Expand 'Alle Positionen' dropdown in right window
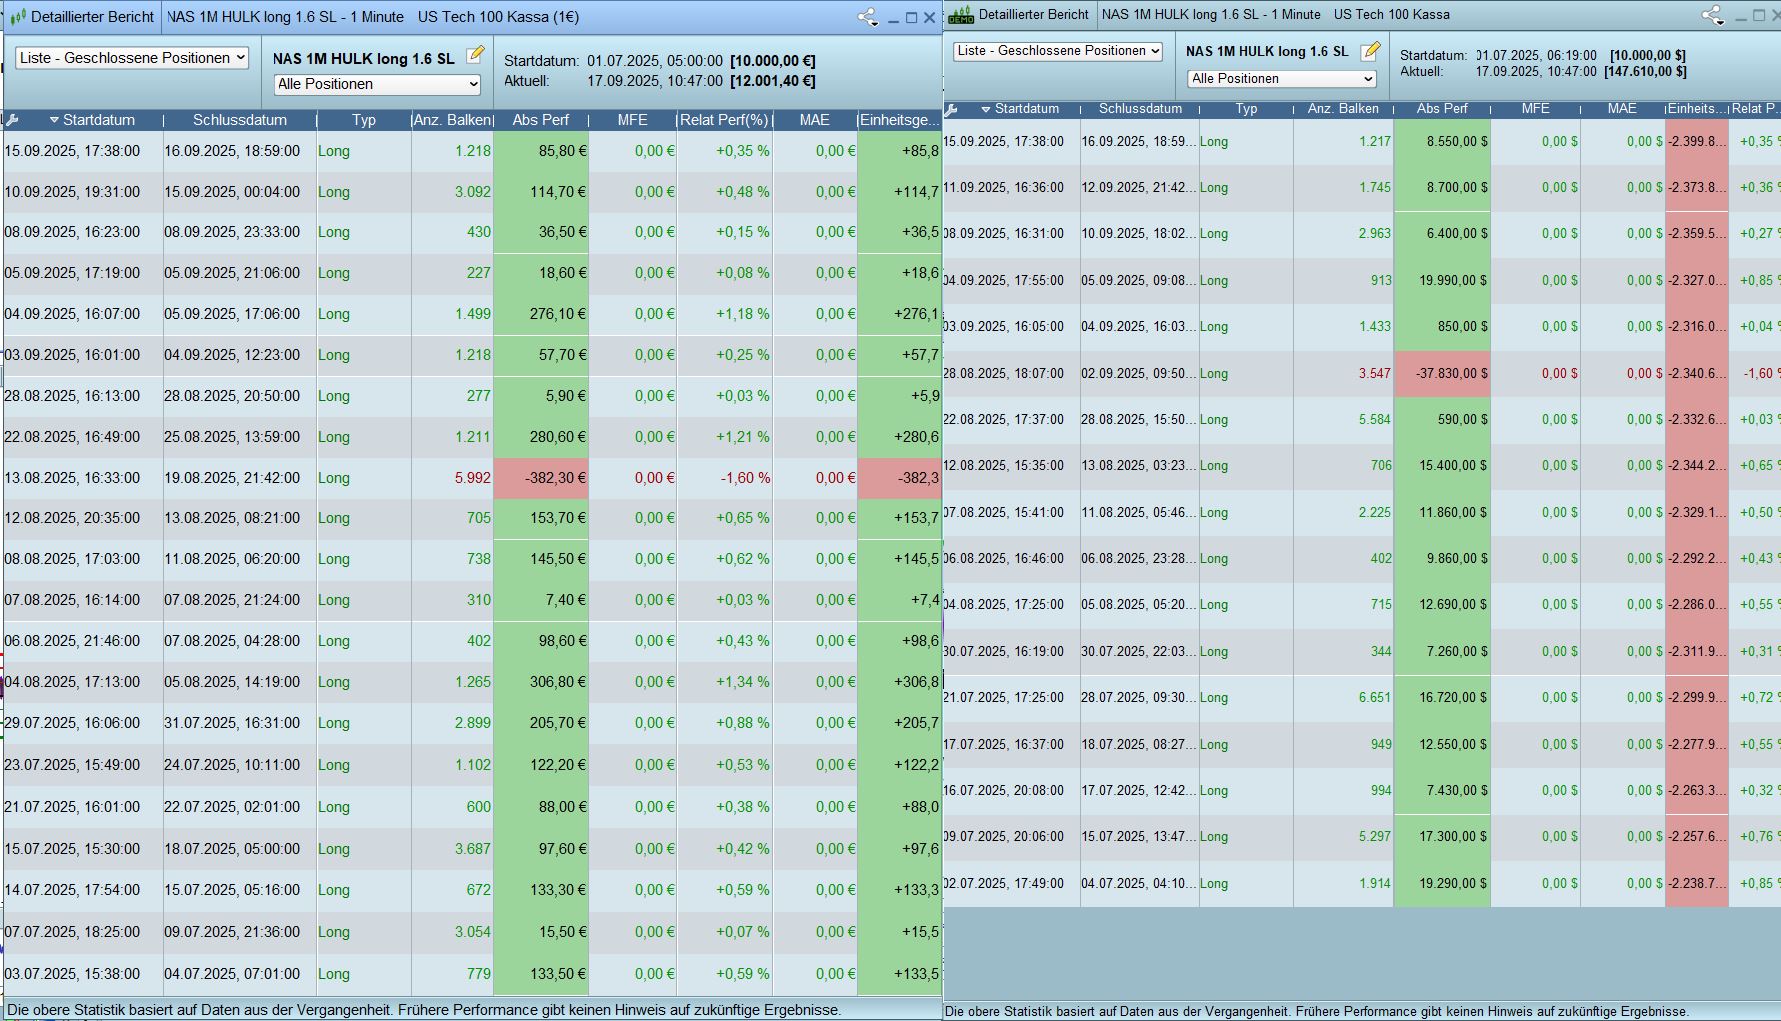 [x=1282, y=79]
